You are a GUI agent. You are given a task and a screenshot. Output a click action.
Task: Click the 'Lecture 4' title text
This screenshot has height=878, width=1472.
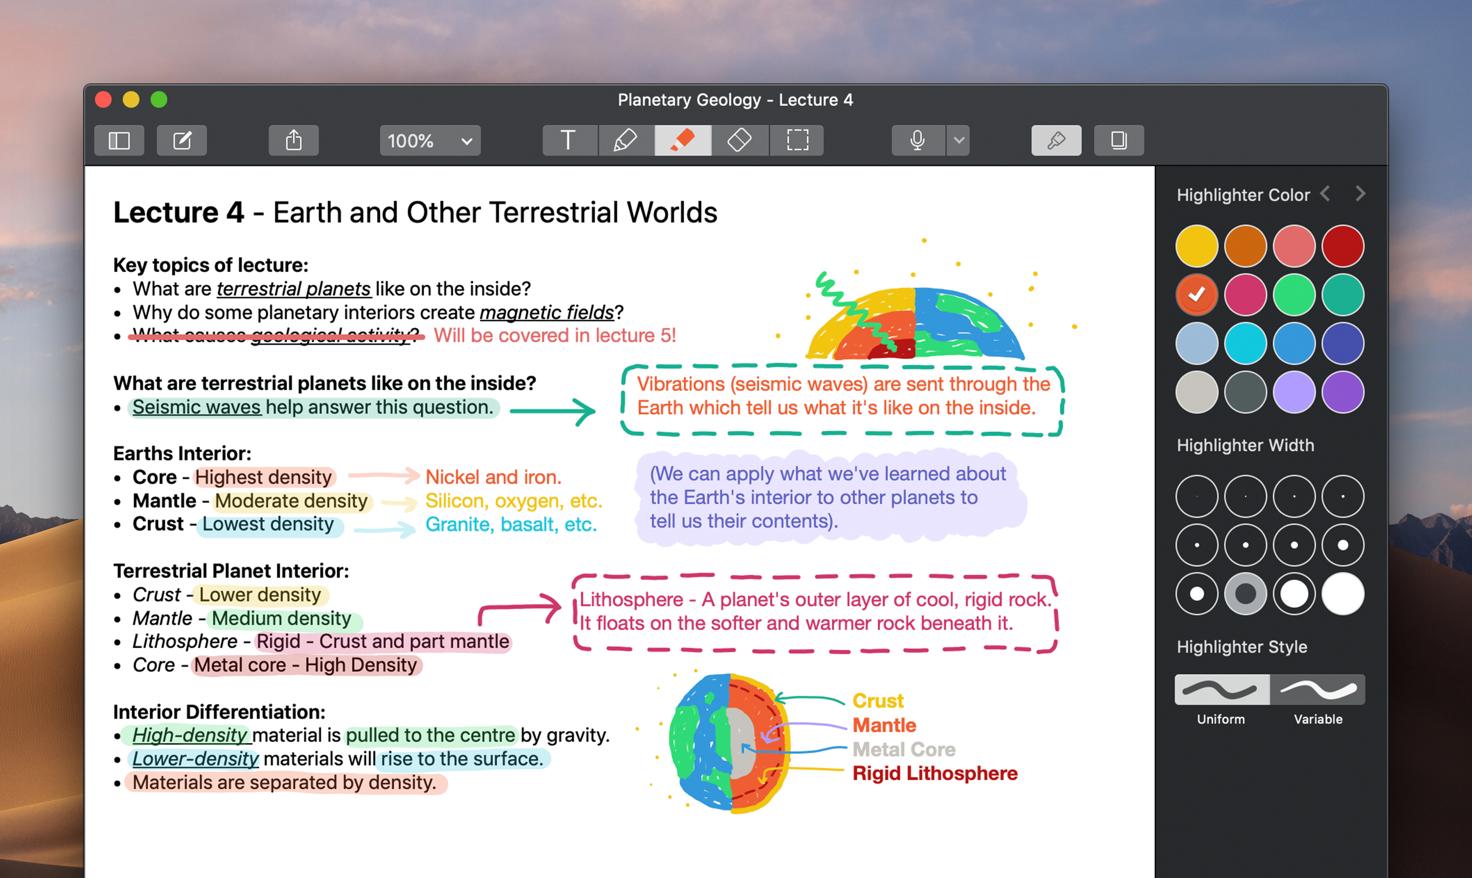[x=178, y=212]
